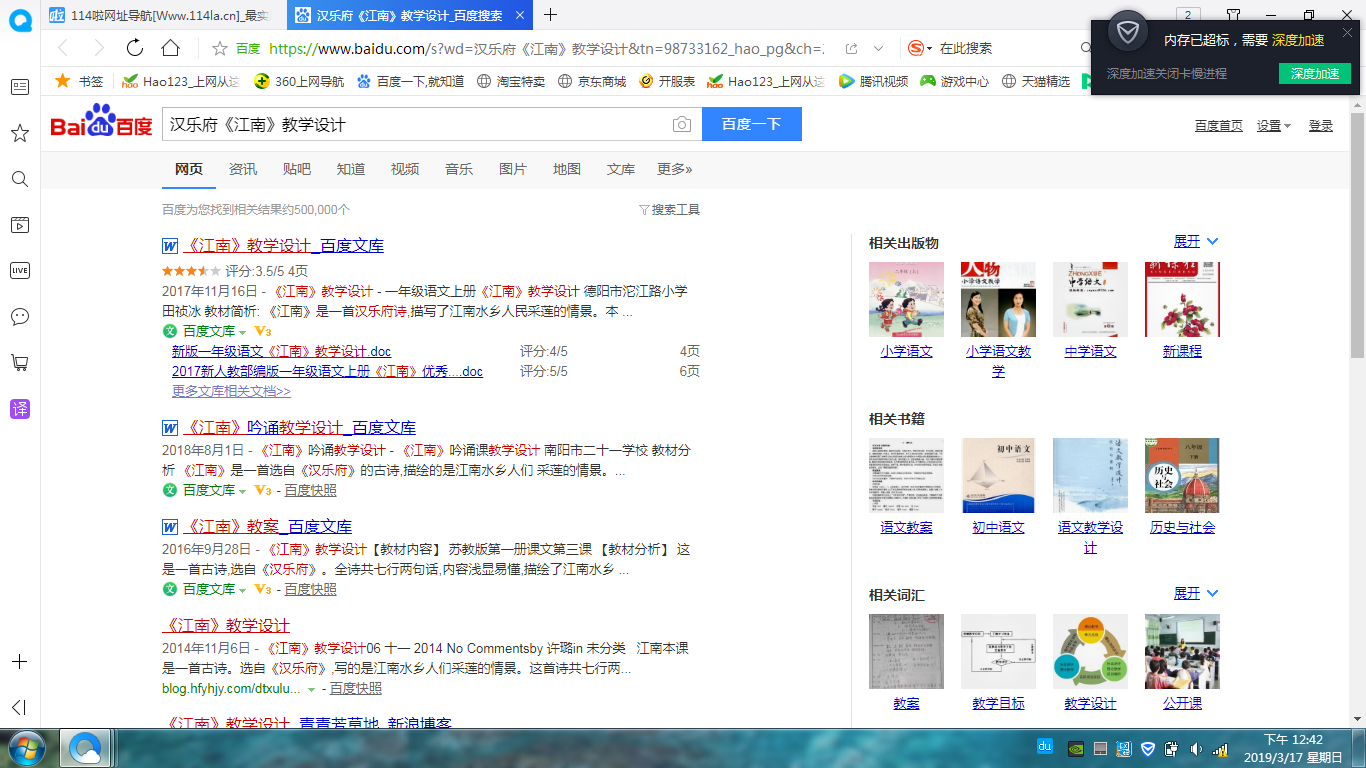Open the Windows Start button
This screenshot has width=1366, height=768.
click(x=25, y=747)
